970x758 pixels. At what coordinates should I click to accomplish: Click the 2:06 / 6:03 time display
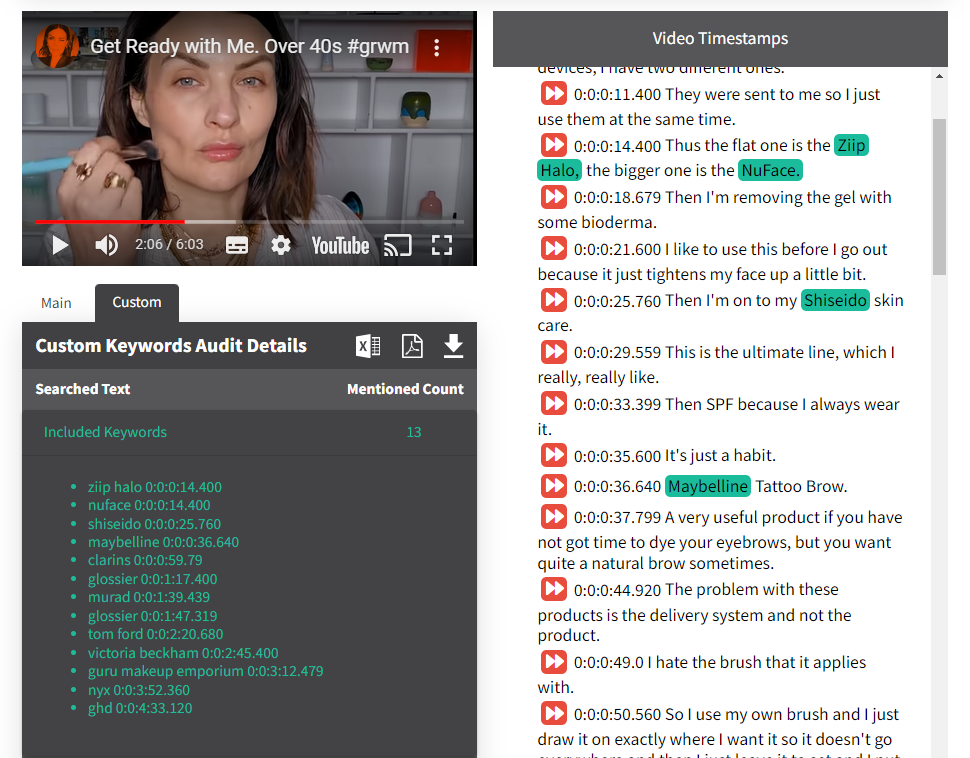pos(170,244)
